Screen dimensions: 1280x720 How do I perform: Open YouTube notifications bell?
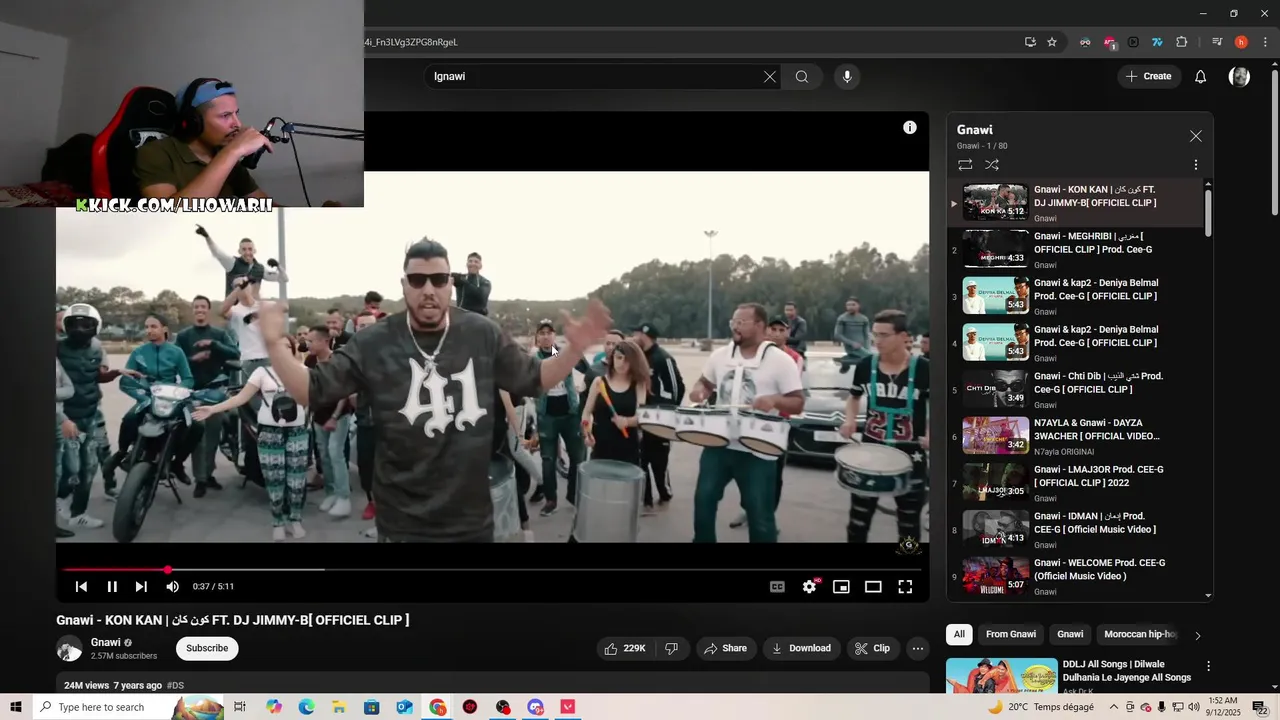[x=1201, y=77]
